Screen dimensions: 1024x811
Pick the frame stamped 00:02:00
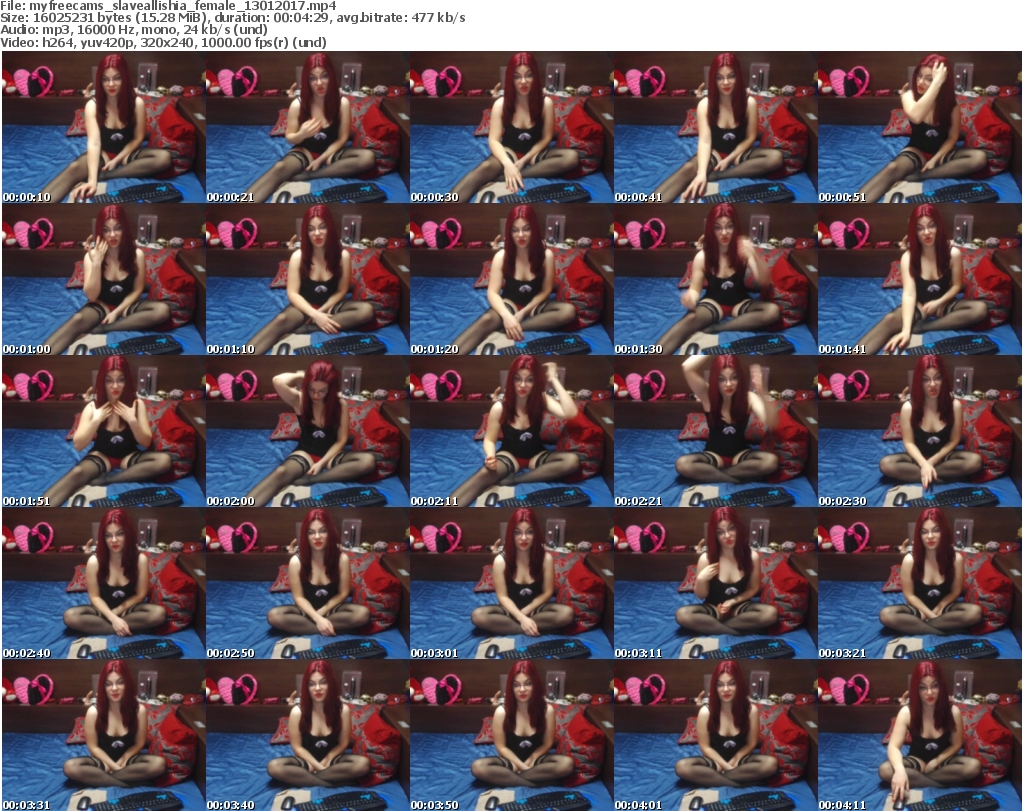coord(308,431)
